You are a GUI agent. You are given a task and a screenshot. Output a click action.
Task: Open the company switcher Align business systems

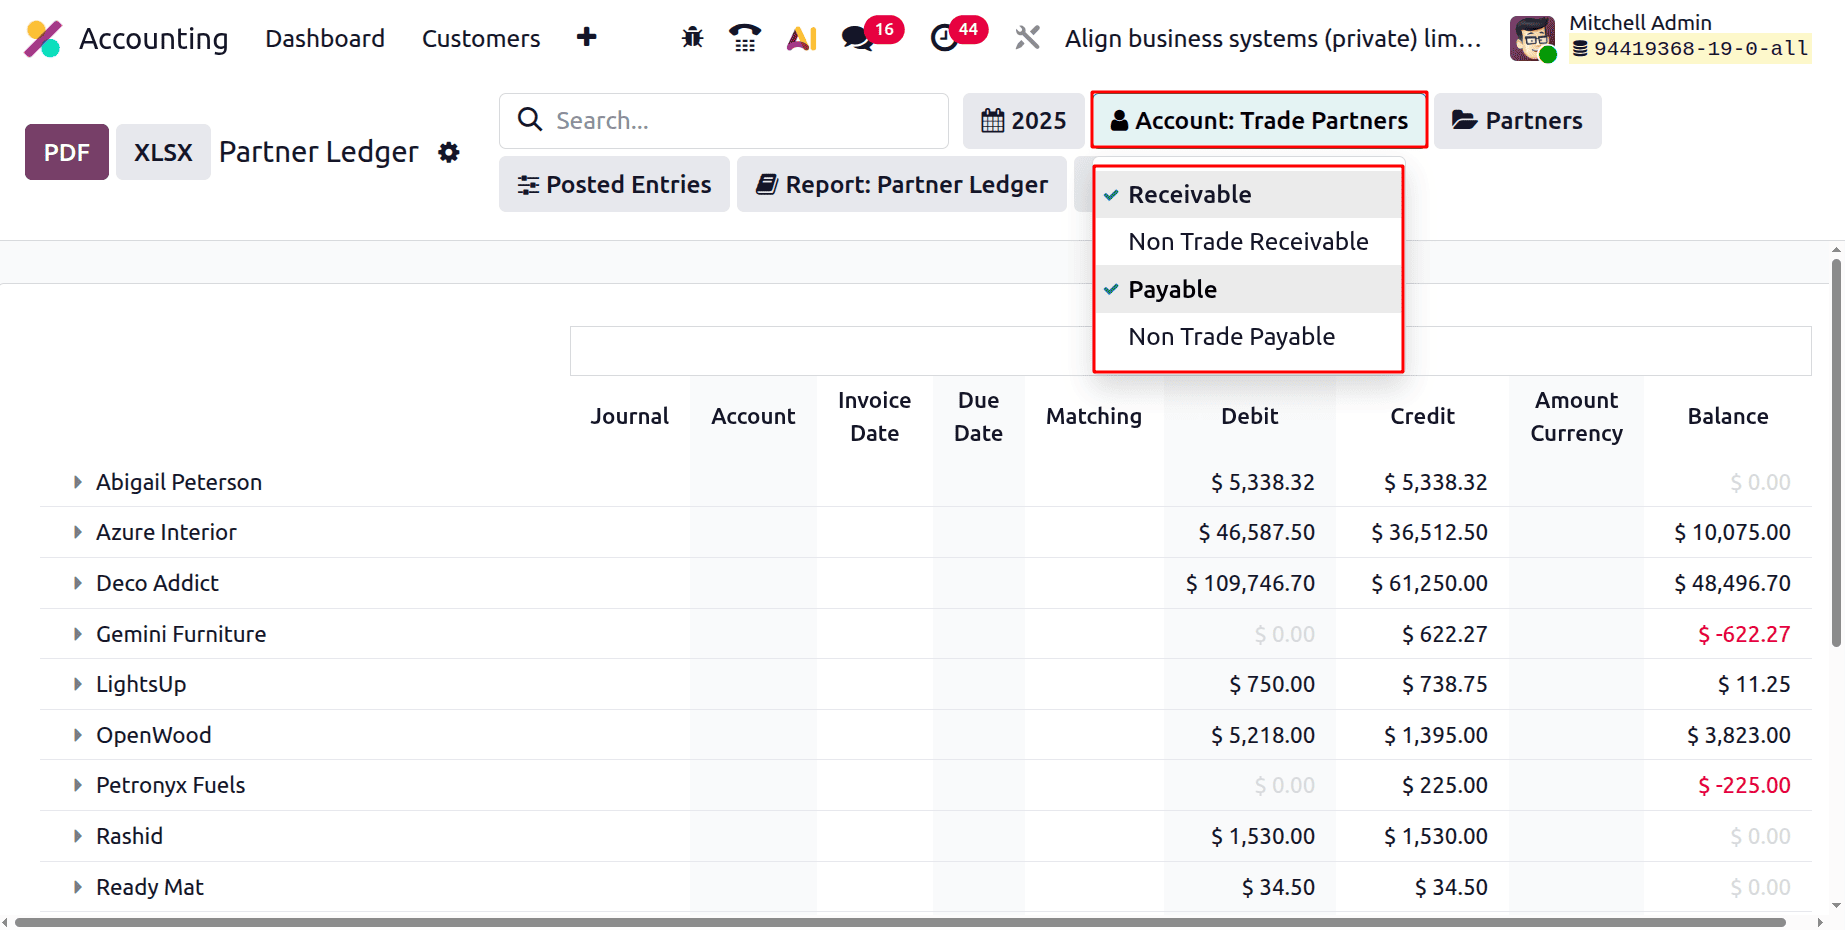coord(1273,38)
